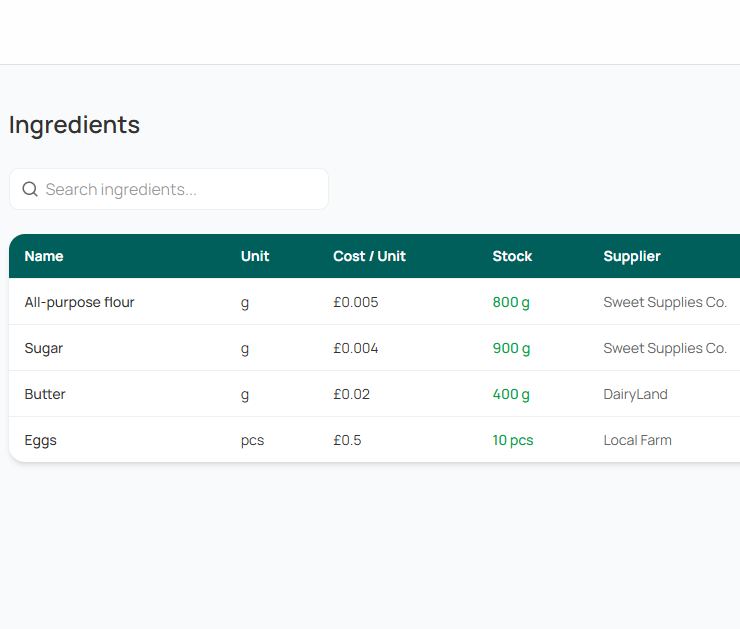Click the 400 g stock value

(x=511, y=394)
